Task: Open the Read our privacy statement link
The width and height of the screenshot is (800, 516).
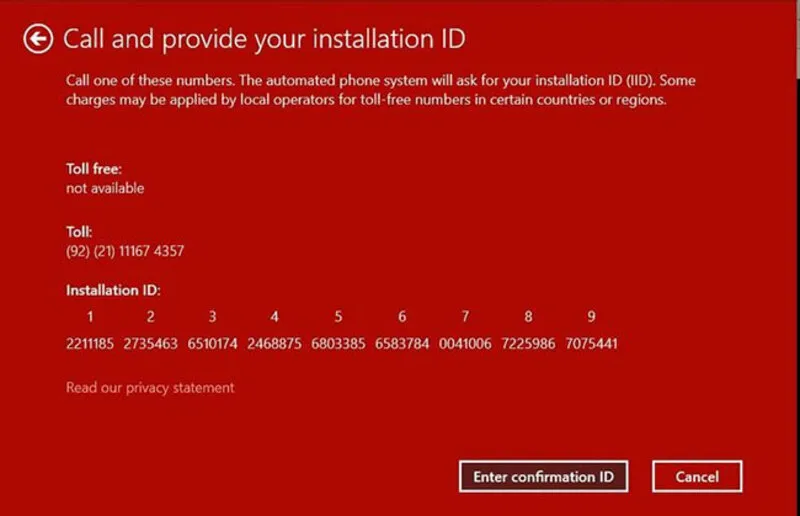Action: [150, 388]
